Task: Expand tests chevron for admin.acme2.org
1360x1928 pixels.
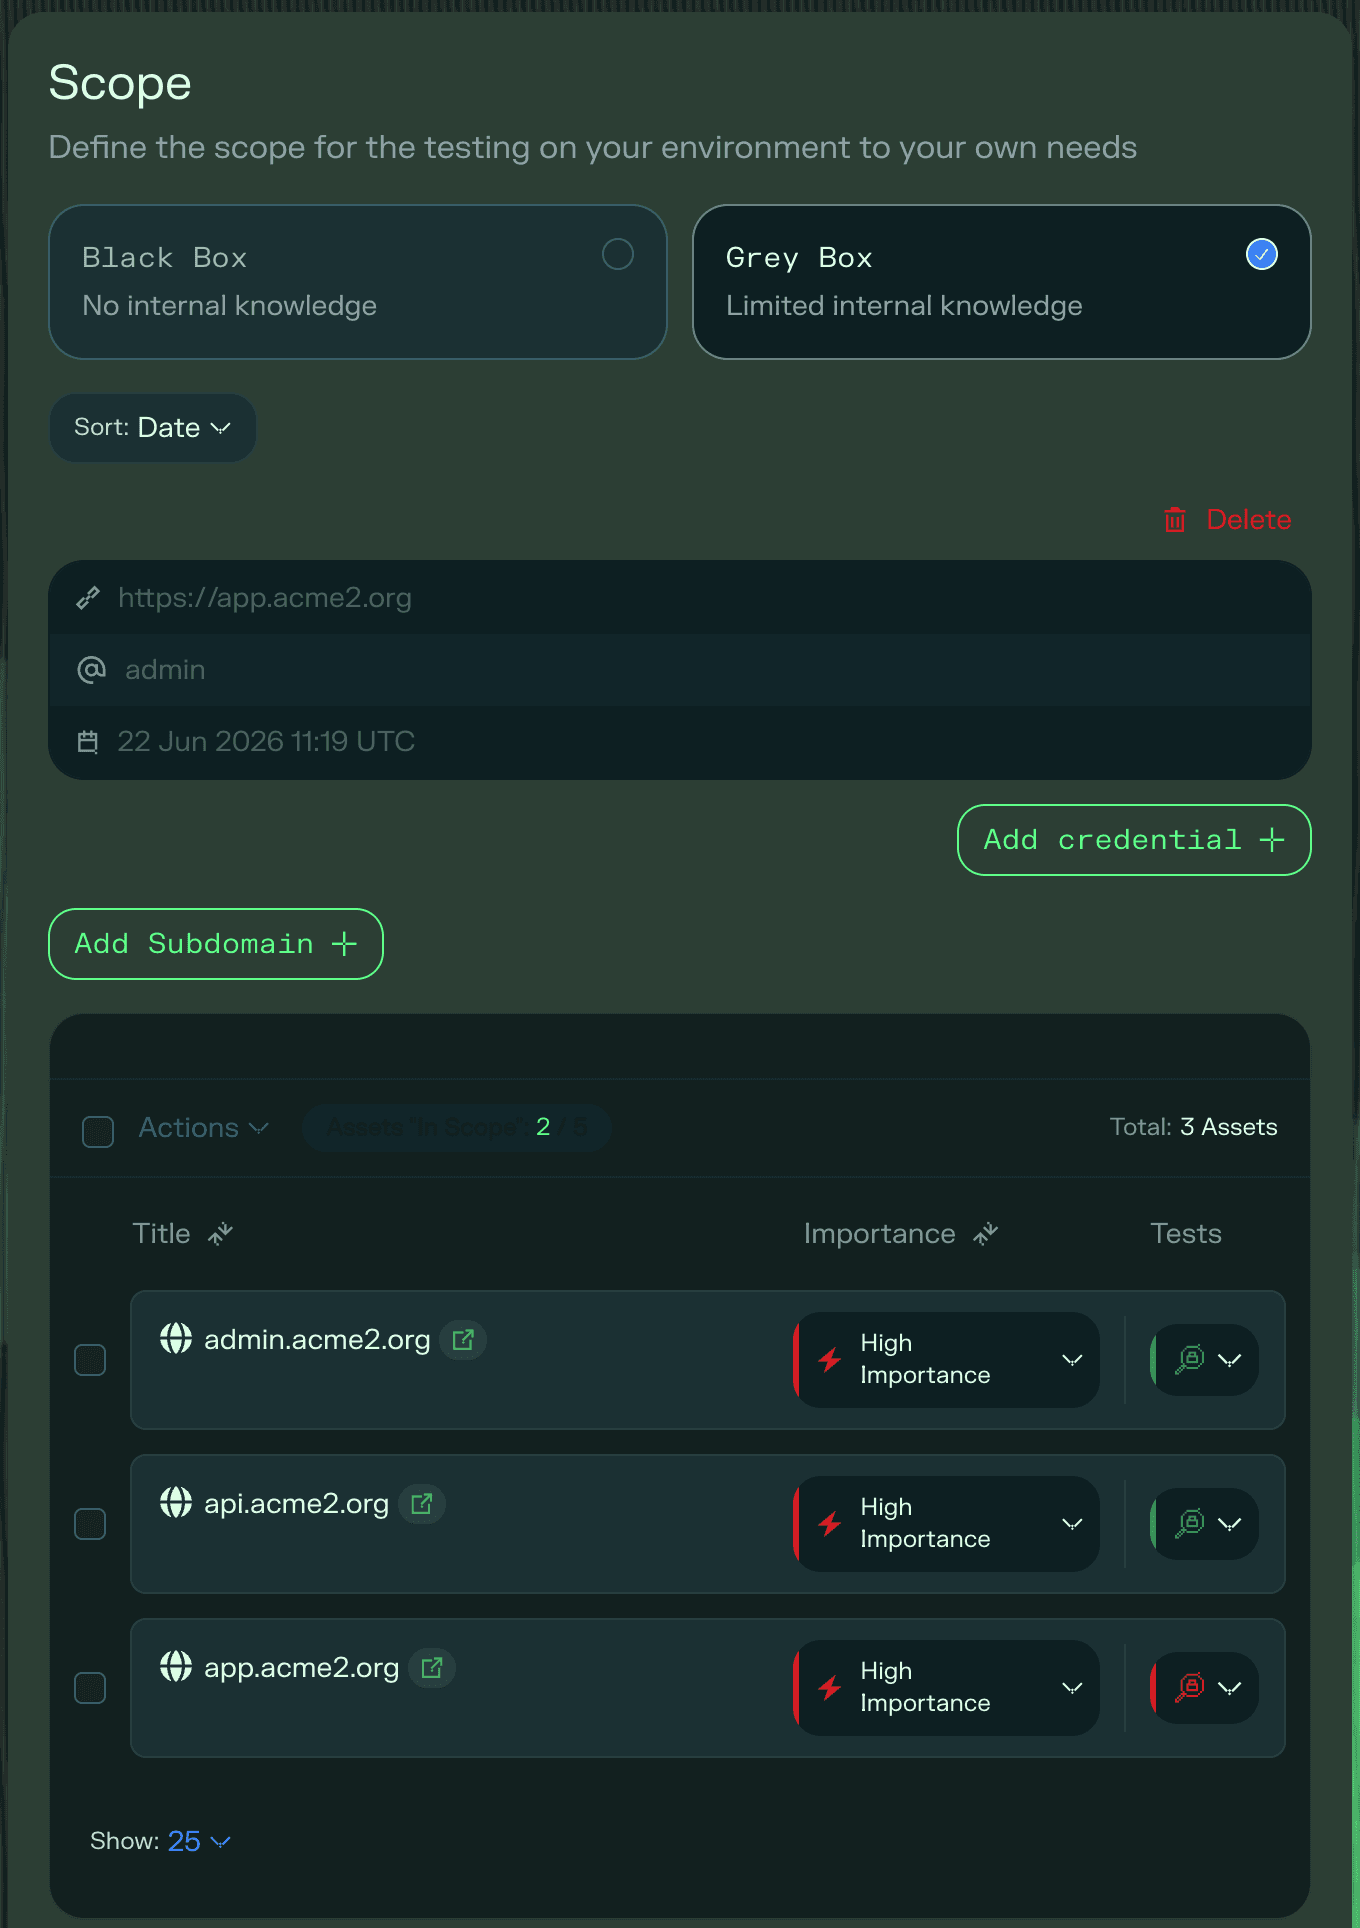Action: pos(1230,1360)
